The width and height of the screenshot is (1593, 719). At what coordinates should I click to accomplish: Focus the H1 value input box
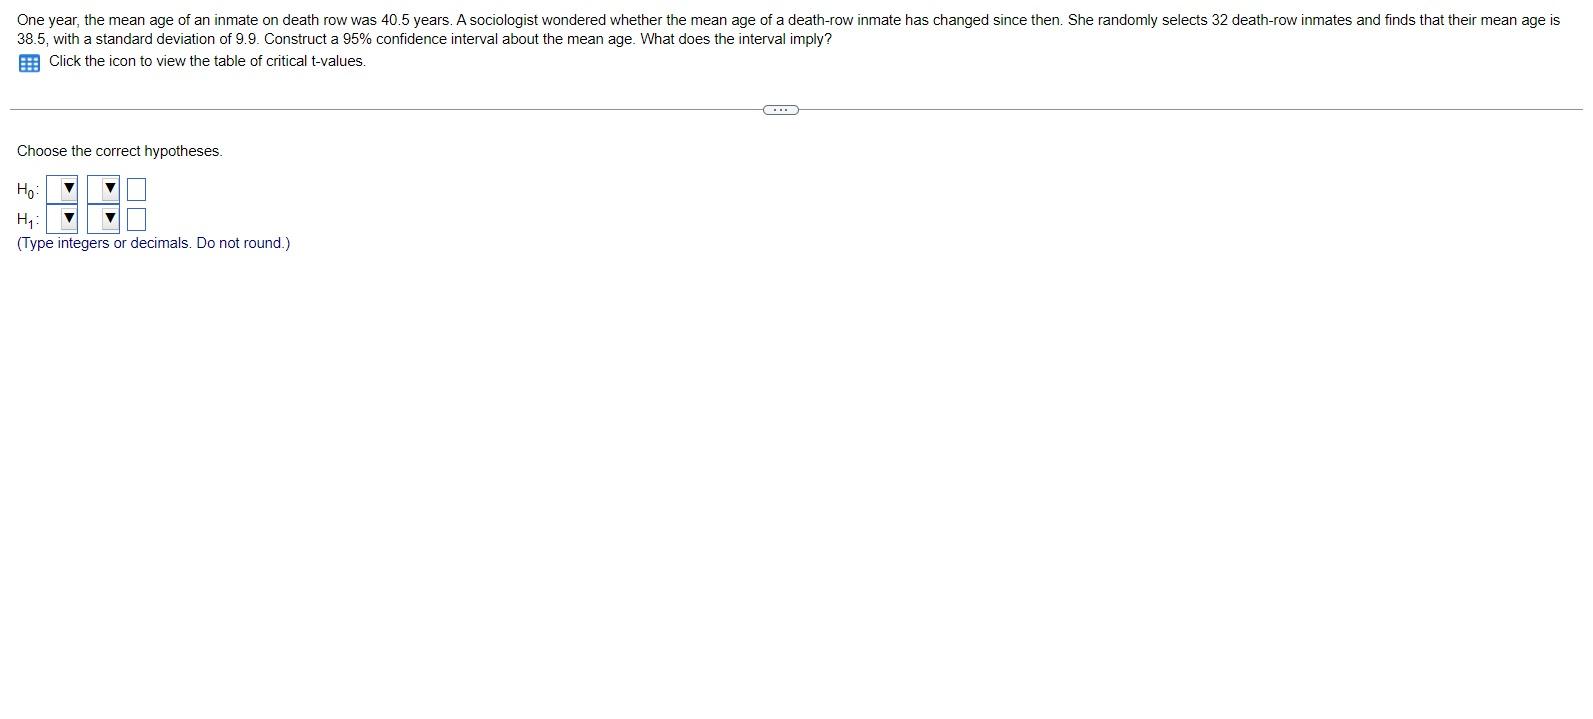point(136,218)
